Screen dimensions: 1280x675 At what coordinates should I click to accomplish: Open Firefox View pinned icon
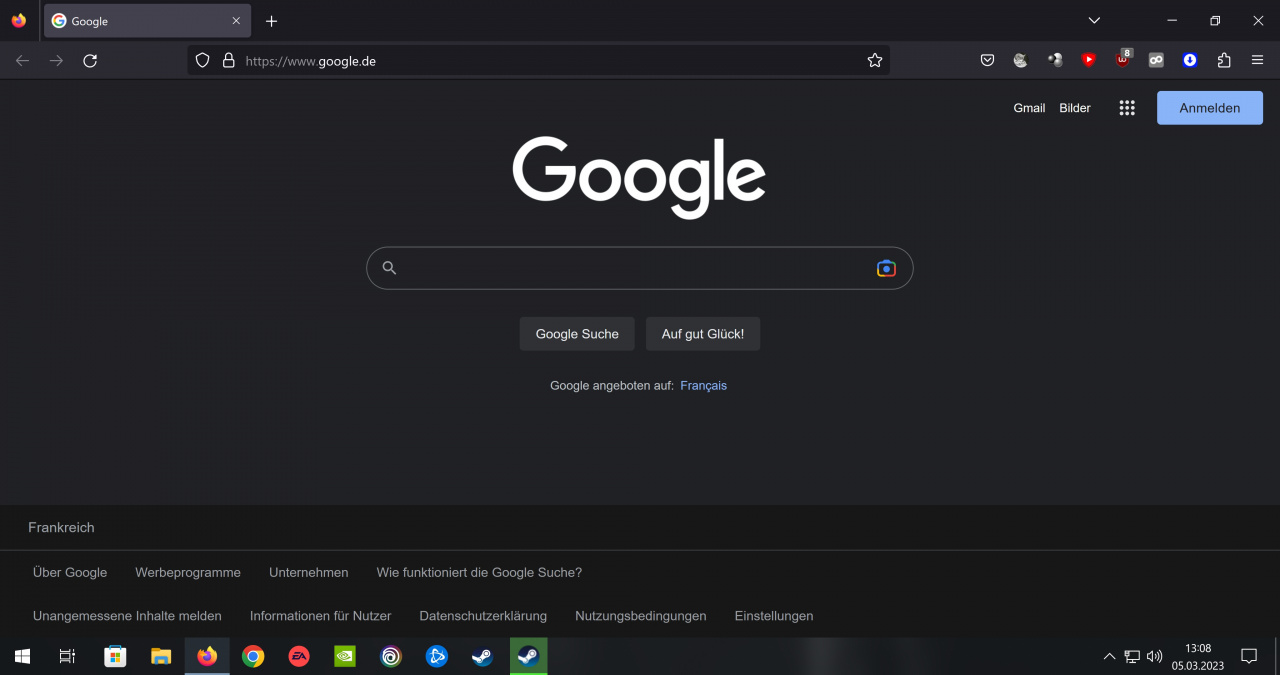click(x=19, y=21)
